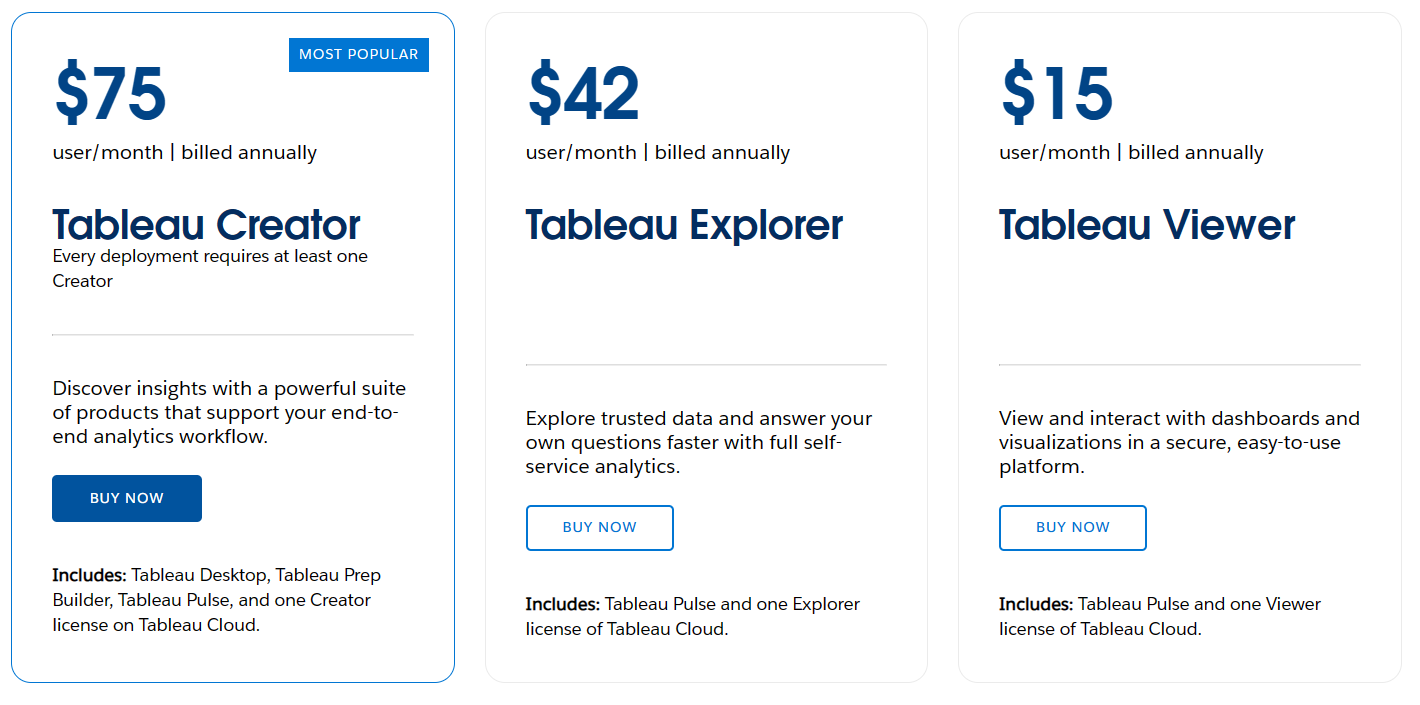Click the Buy Now button for Tableau Explorer
This screenshot has height=705, width=1420.
tap(599, 528)
